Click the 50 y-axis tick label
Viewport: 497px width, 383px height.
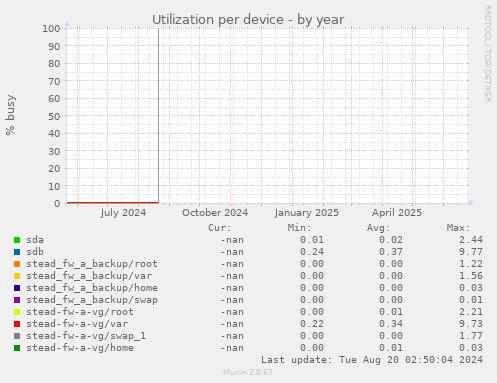54,116
